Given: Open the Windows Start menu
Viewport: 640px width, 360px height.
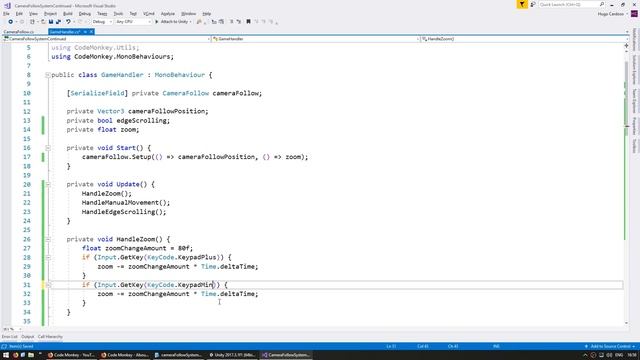Looking at the screenshot, I should pyautogui.click(x=5, y=355).
